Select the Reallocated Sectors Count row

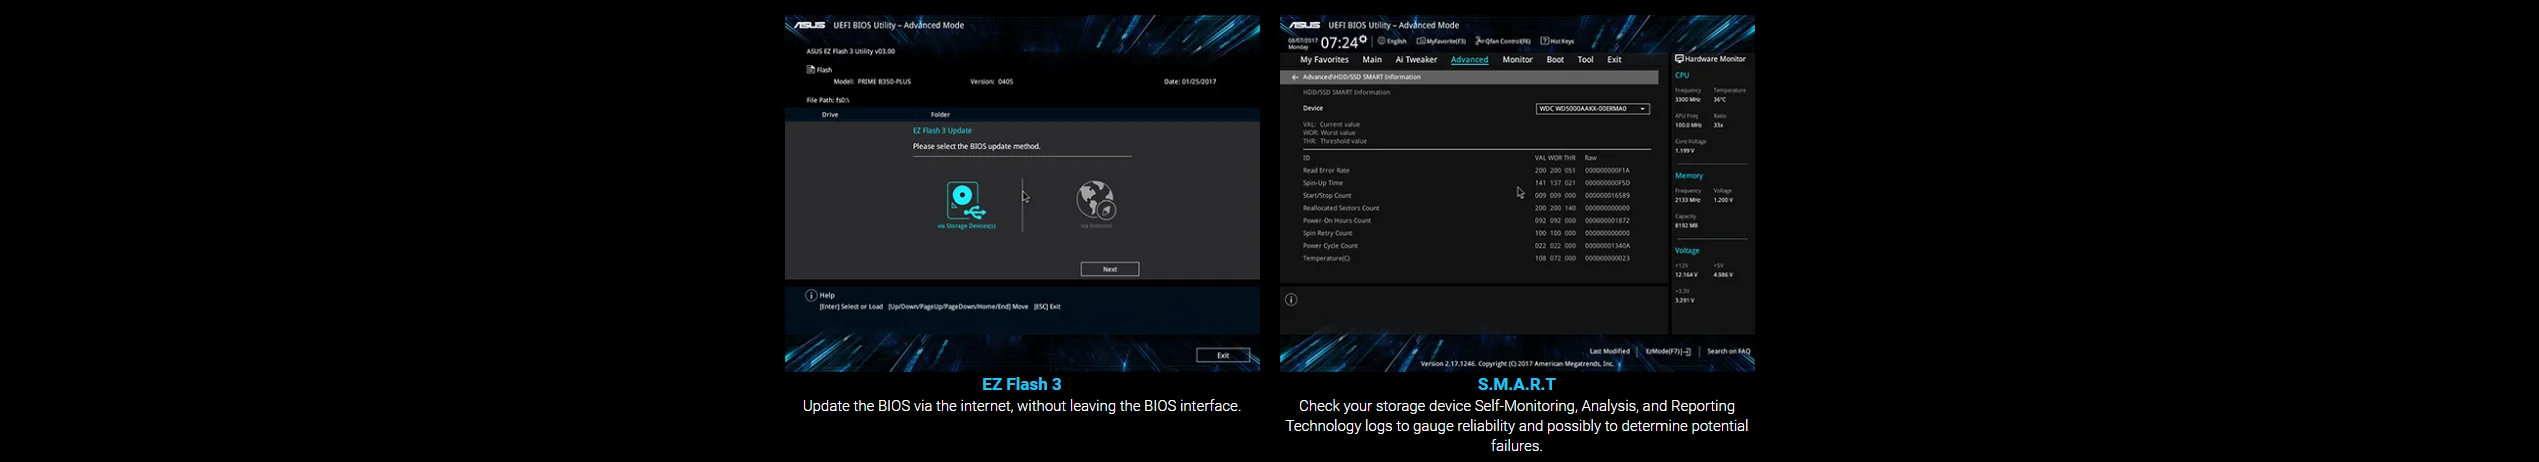tap(1466, 208)
